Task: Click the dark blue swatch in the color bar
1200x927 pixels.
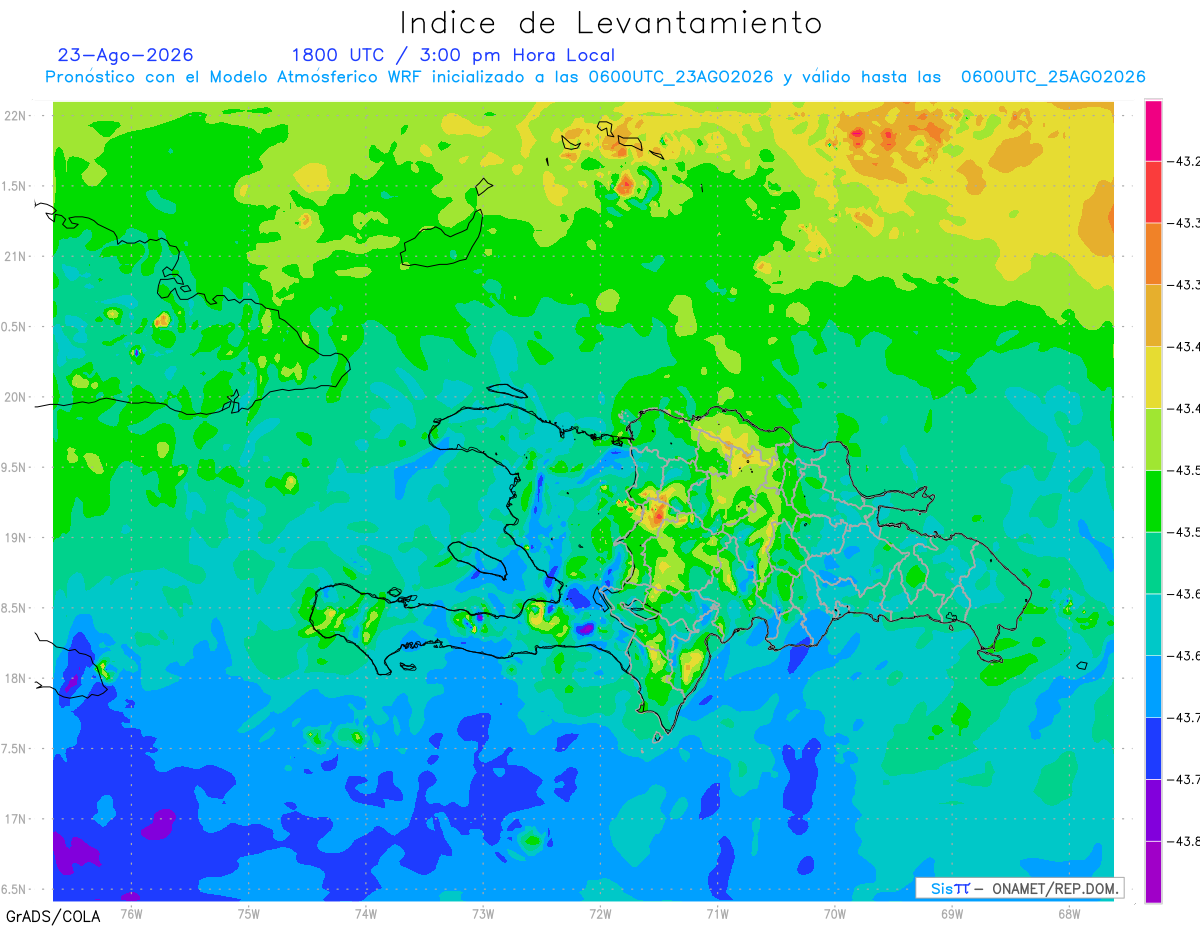Action: (x=1153, y=748)
